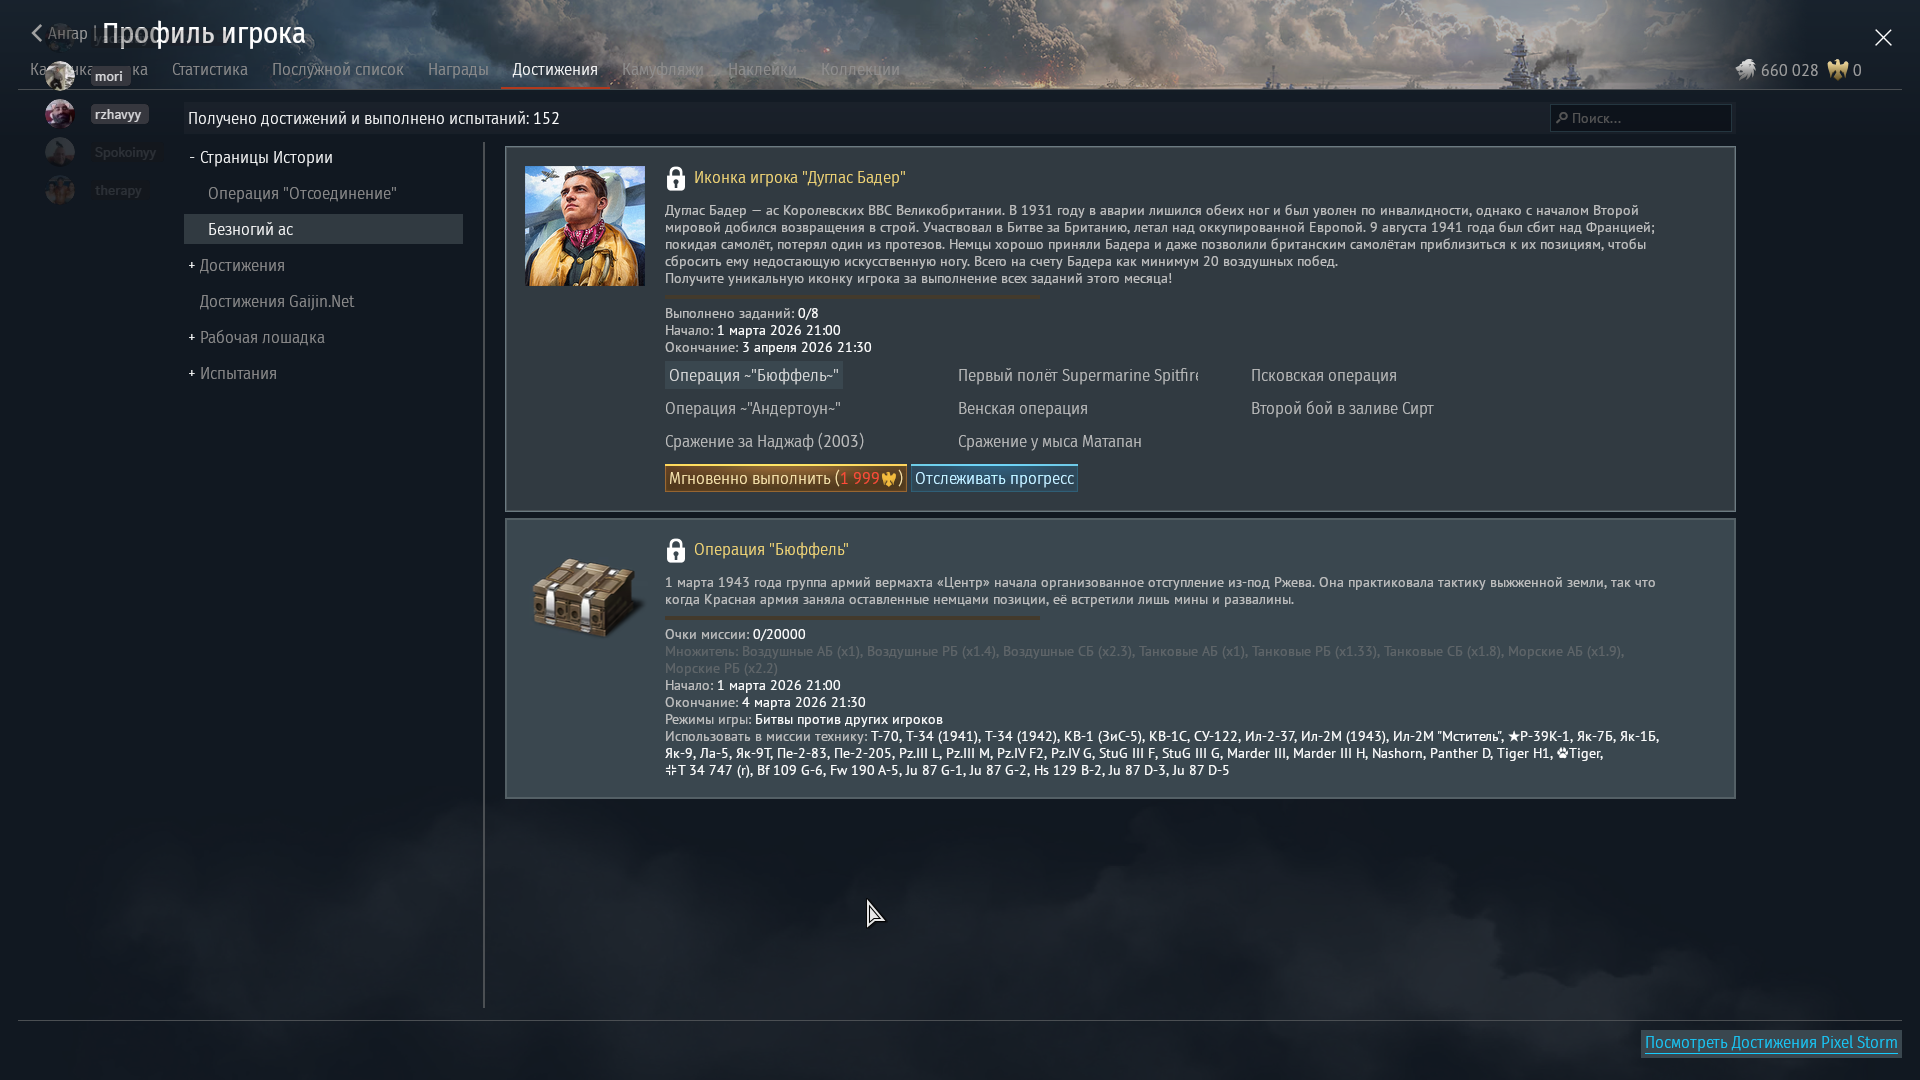Open Посмотреть Достижения Pixel Storm link

click(1770, 1043)
